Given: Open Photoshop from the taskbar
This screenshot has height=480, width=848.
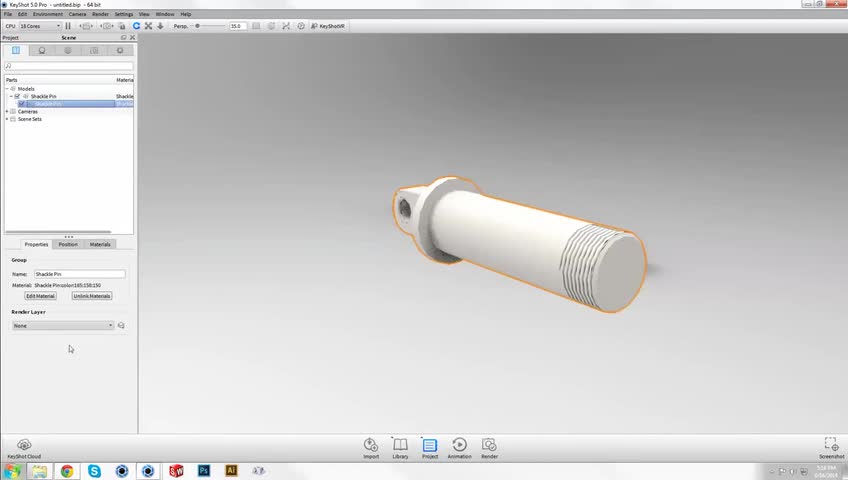Looking at the screenshot, I should click(203, 471).
